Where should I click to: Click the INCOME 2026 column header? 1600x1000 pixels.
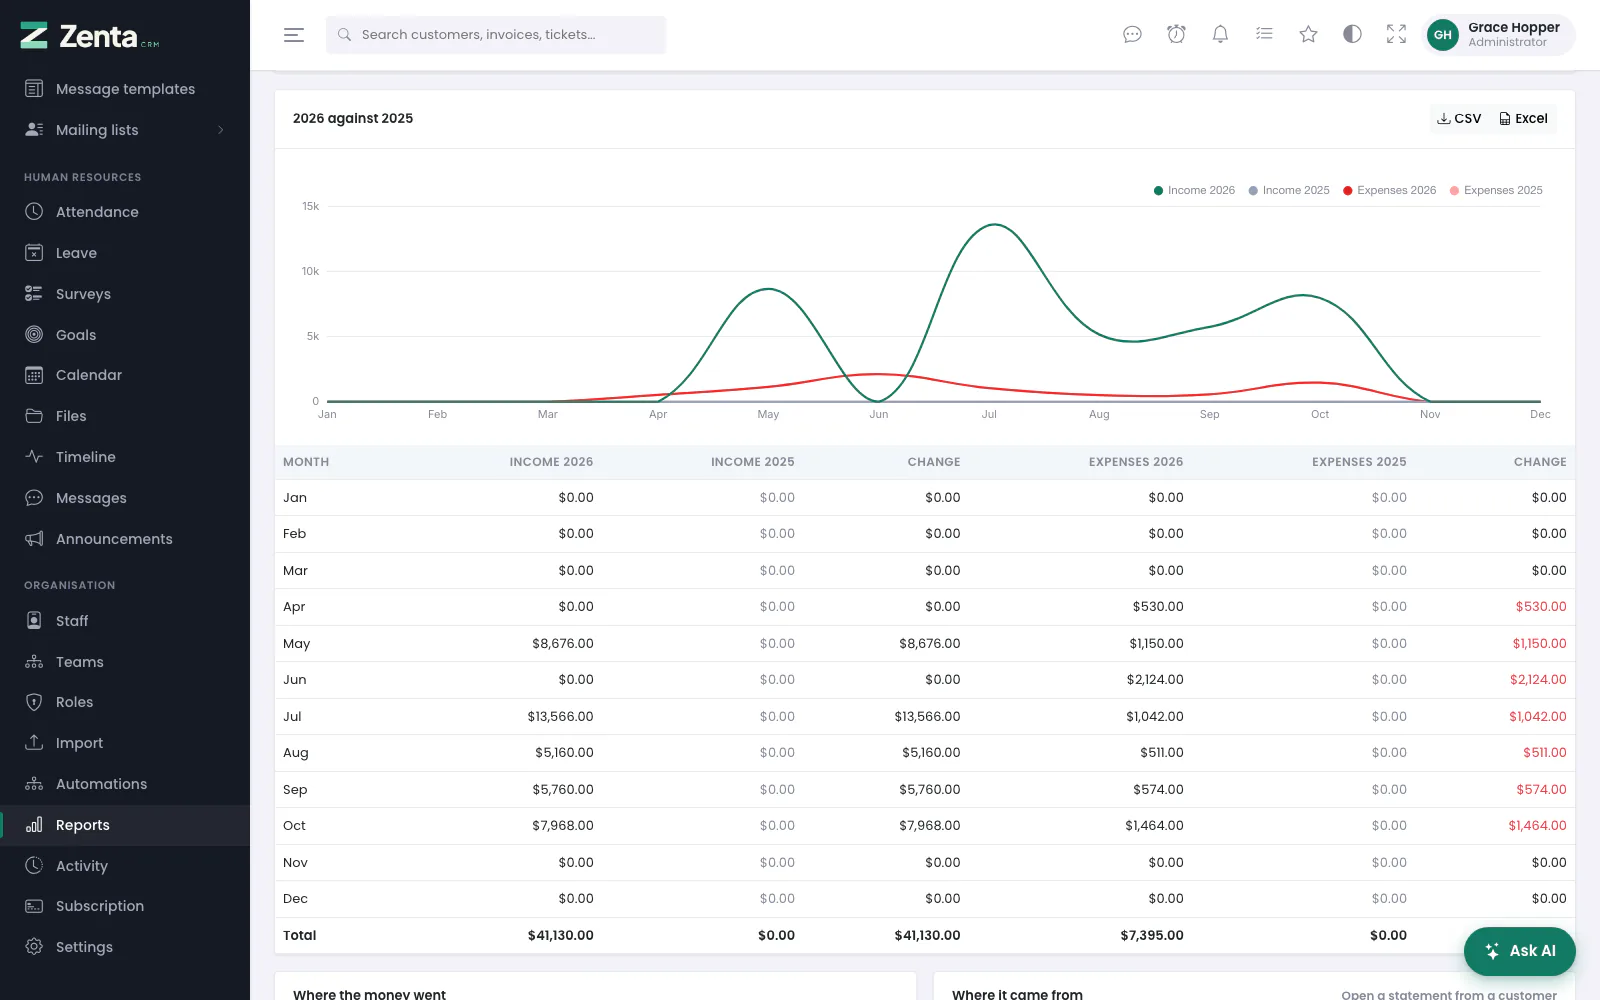[551, 462]
